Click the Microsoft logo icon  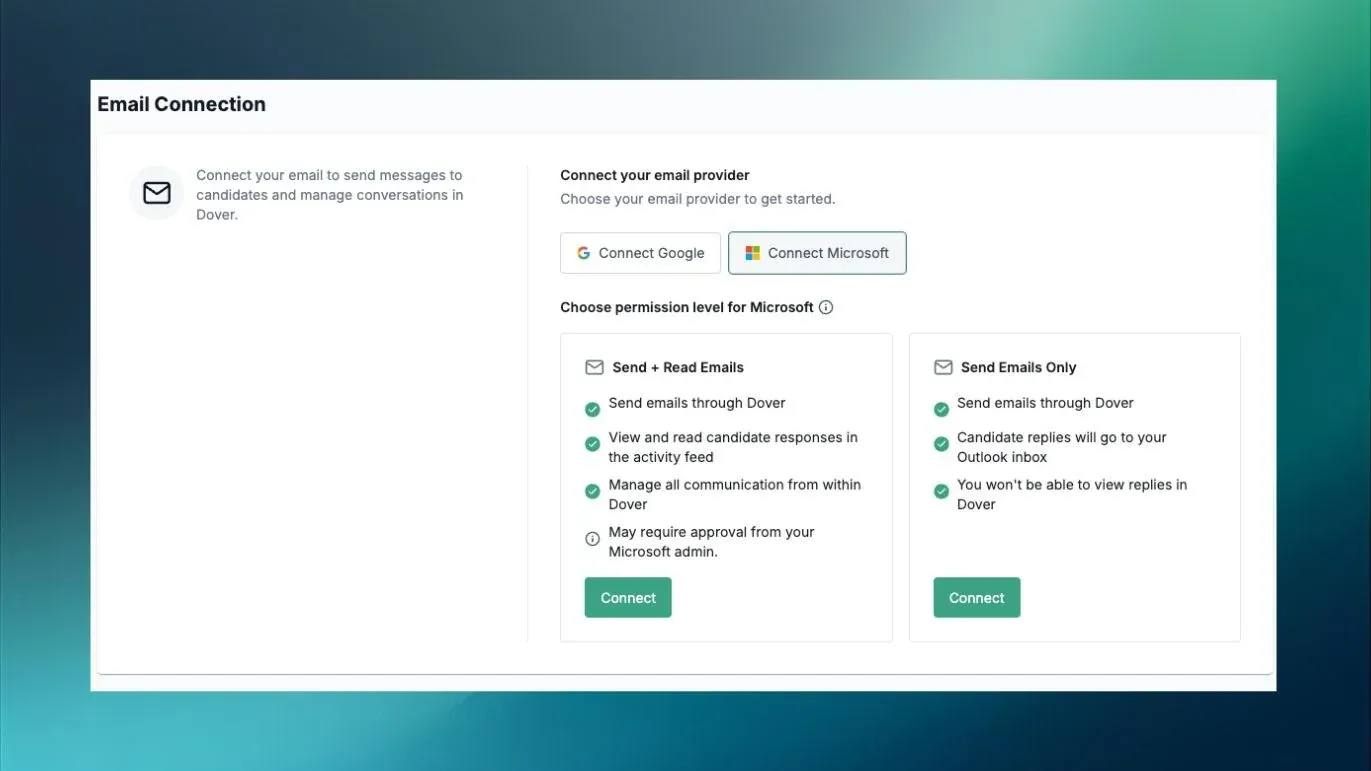coord(753,253)
